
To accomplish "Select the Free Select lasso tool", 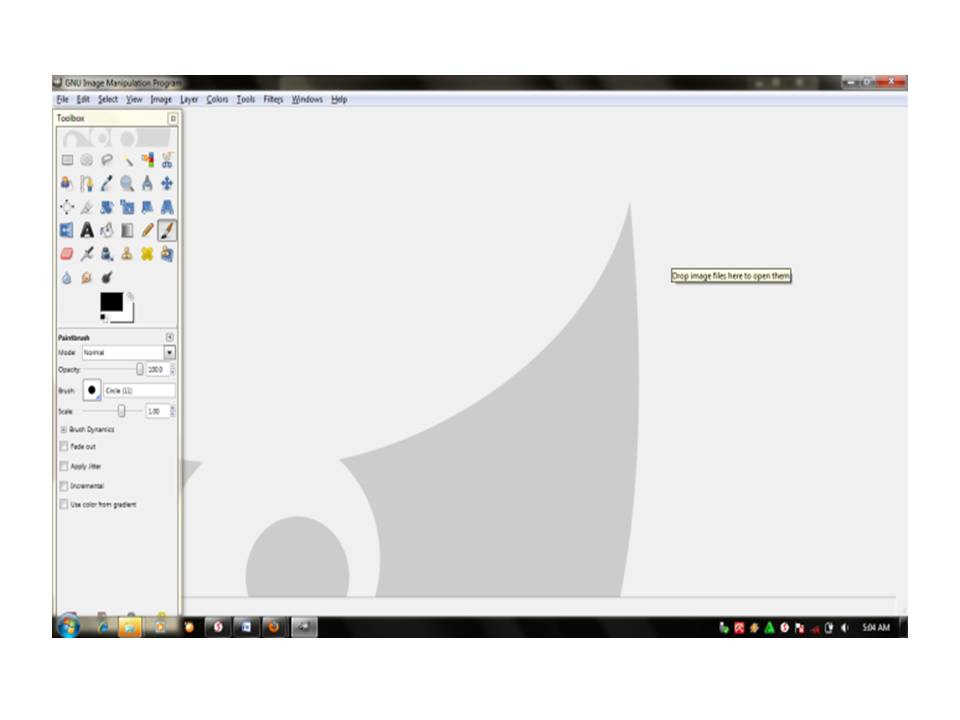I will pyautogui.click(x=107, y=160).
